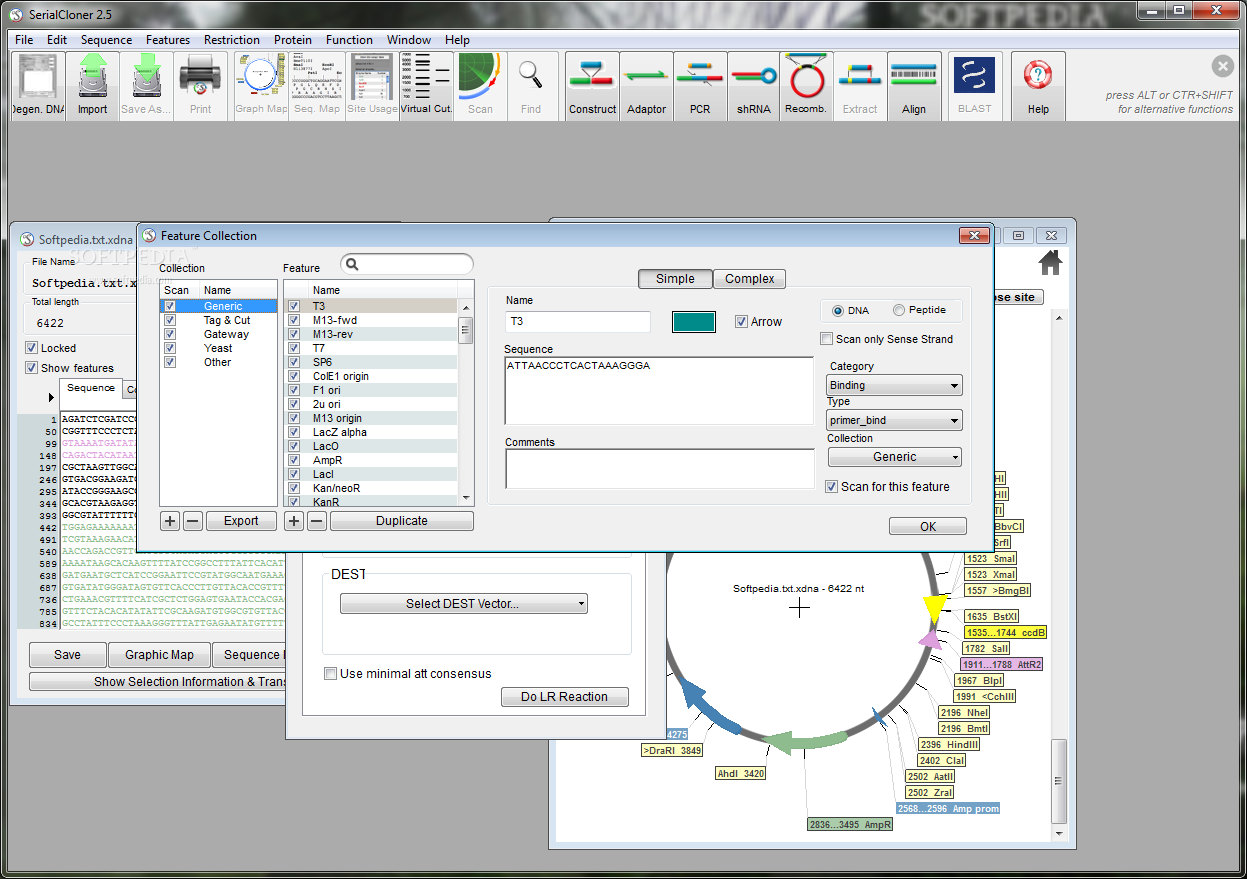
Task: Select the Sequence tab in Softpedia window
Action: tap(91, 388)
